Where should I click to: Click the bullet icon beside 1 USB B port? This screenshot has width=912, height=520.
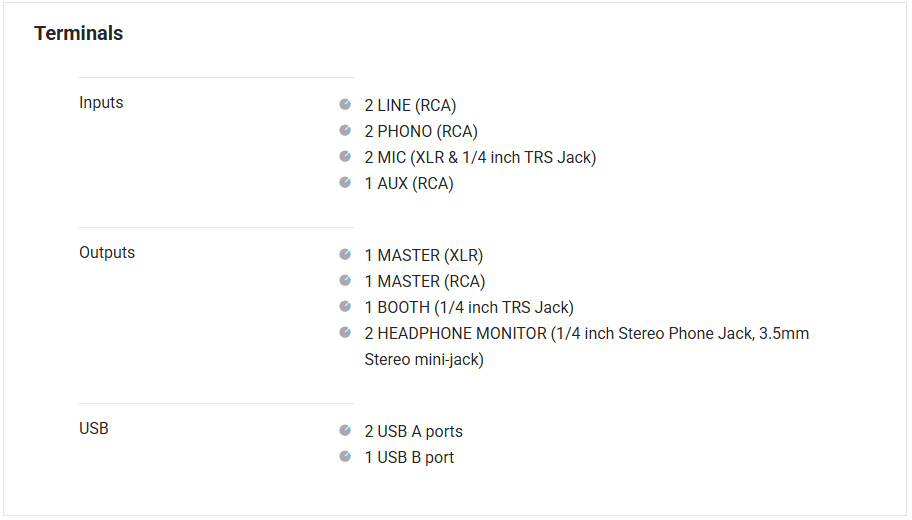tap(345, 457)
